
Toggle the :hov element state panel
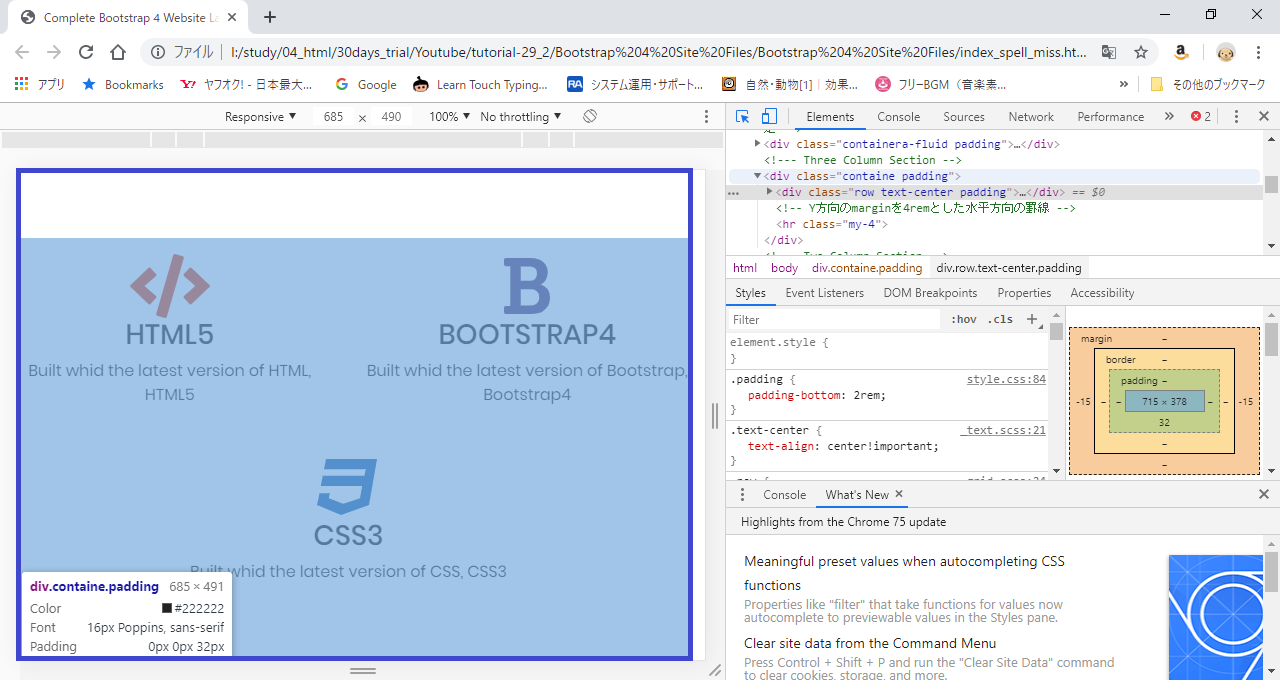tap(964, 320)
